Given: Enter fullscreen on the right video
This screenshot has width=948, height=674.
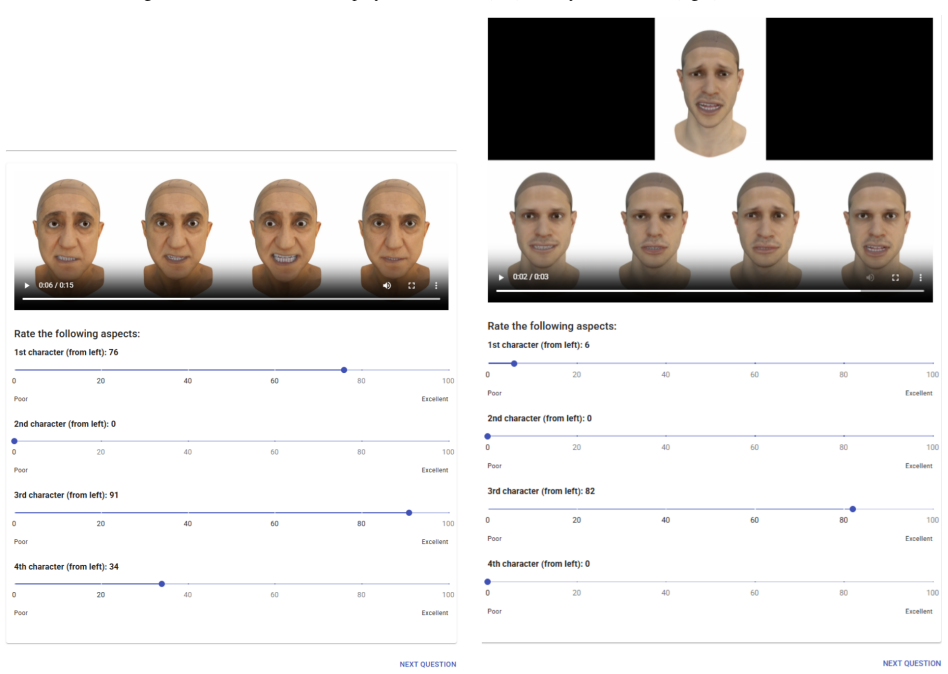Looking at the screenshot, I should tap(895, 277).
